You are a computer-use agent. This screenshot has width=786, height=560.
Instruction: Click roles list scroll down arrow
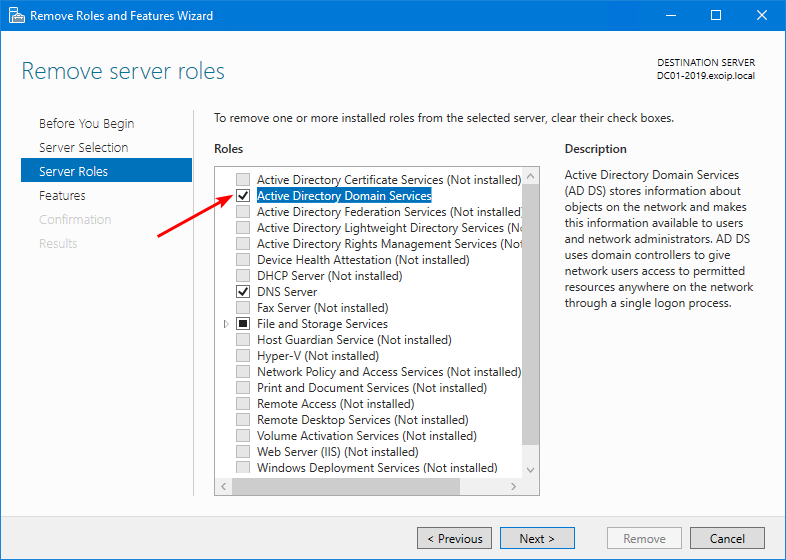point(530,467)
